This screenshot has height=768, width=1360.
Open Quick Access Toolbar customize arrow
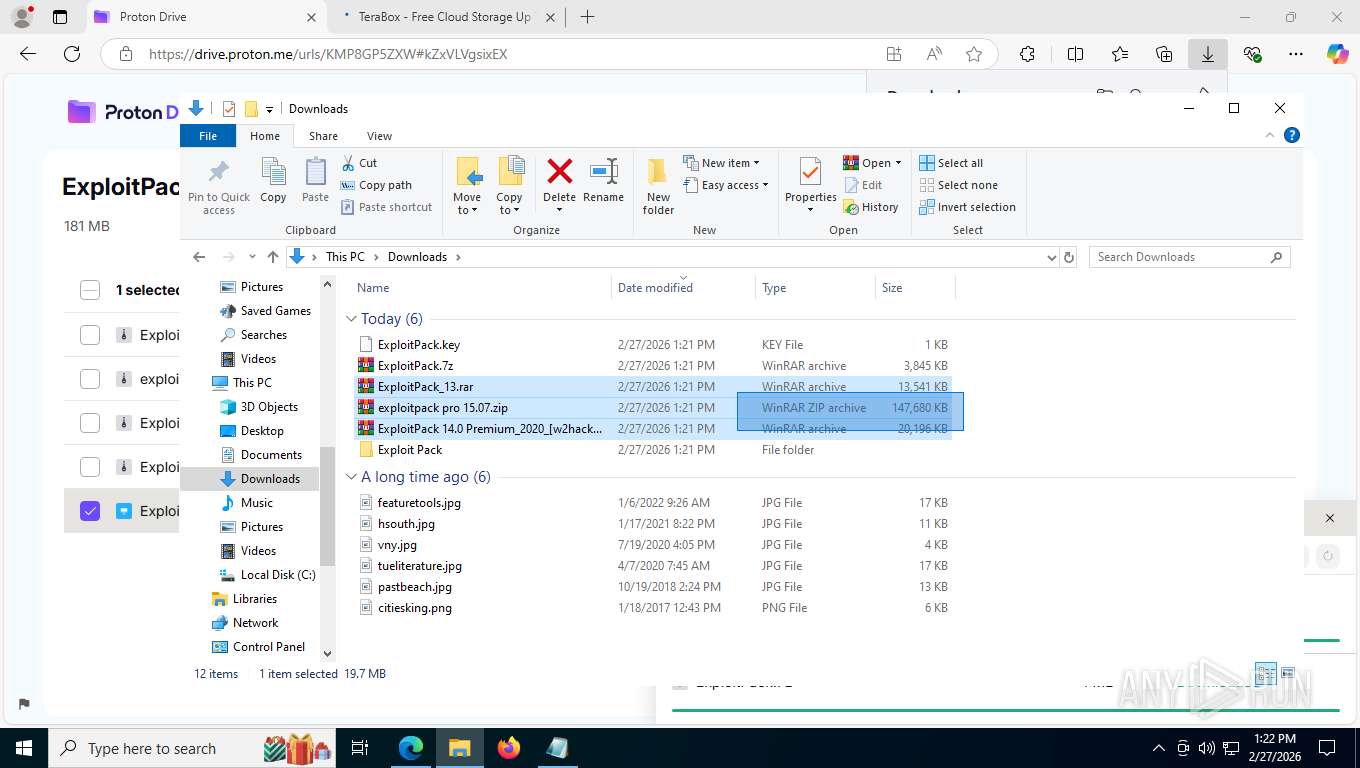pos(269,109)
